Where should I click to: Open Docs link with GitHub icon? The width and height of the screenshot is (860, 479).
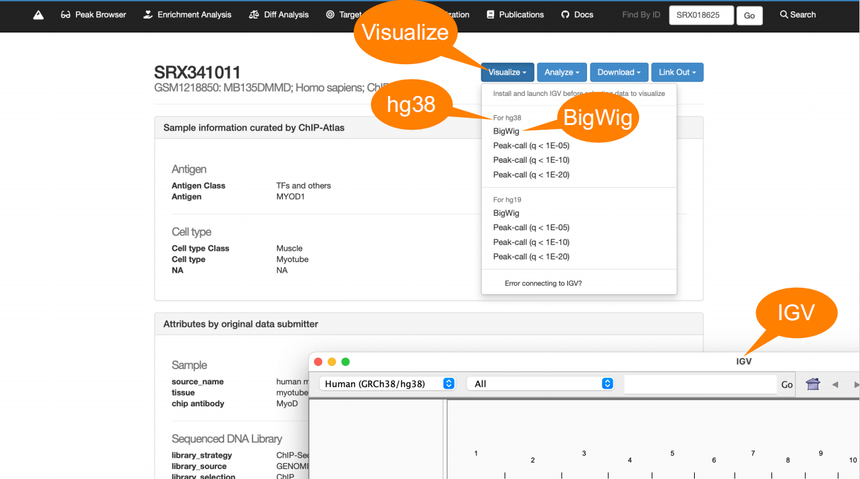(577, 15)
